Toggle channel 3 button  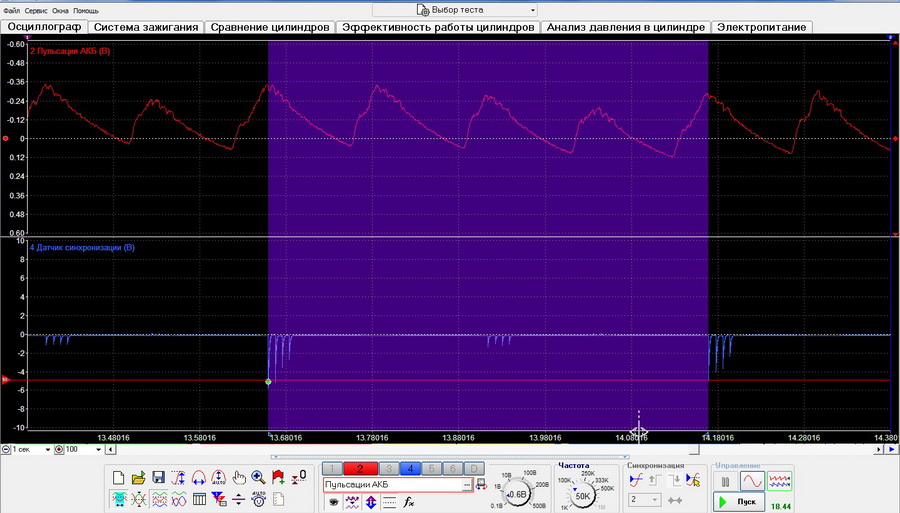pyautogui.click(x=389, y=469)
